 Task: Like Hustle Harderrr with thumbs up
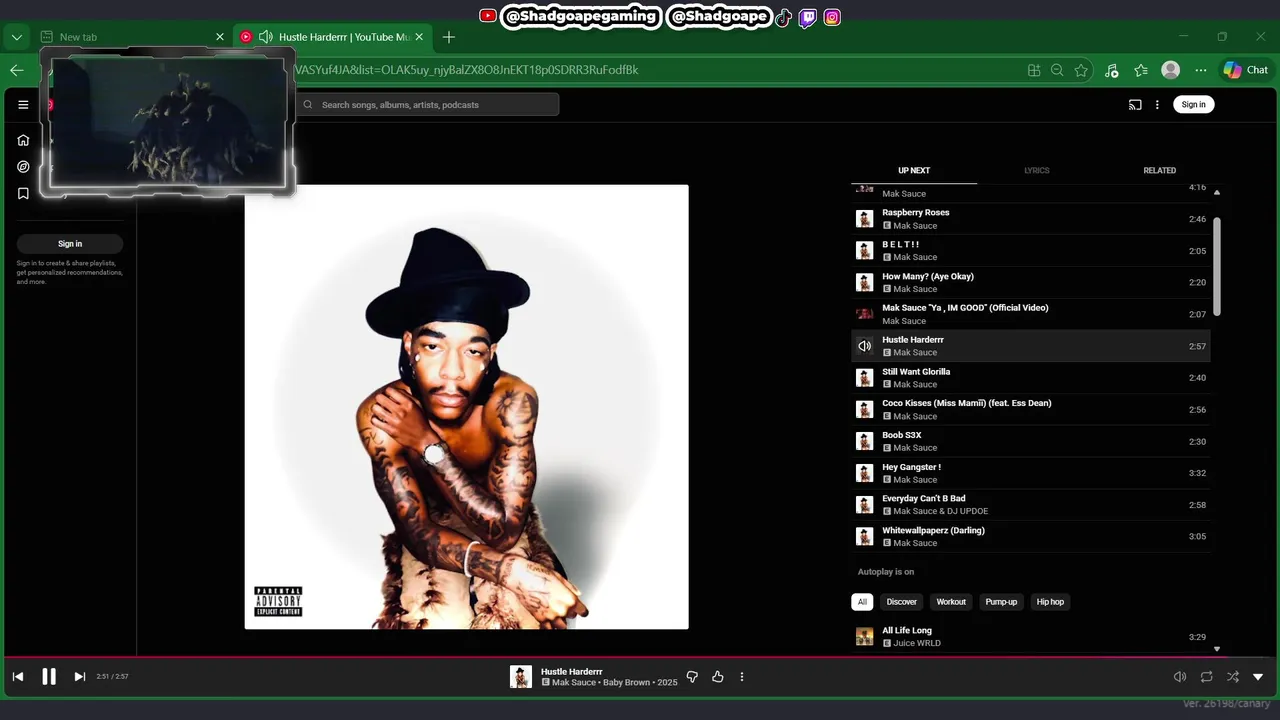click(717, 677)
